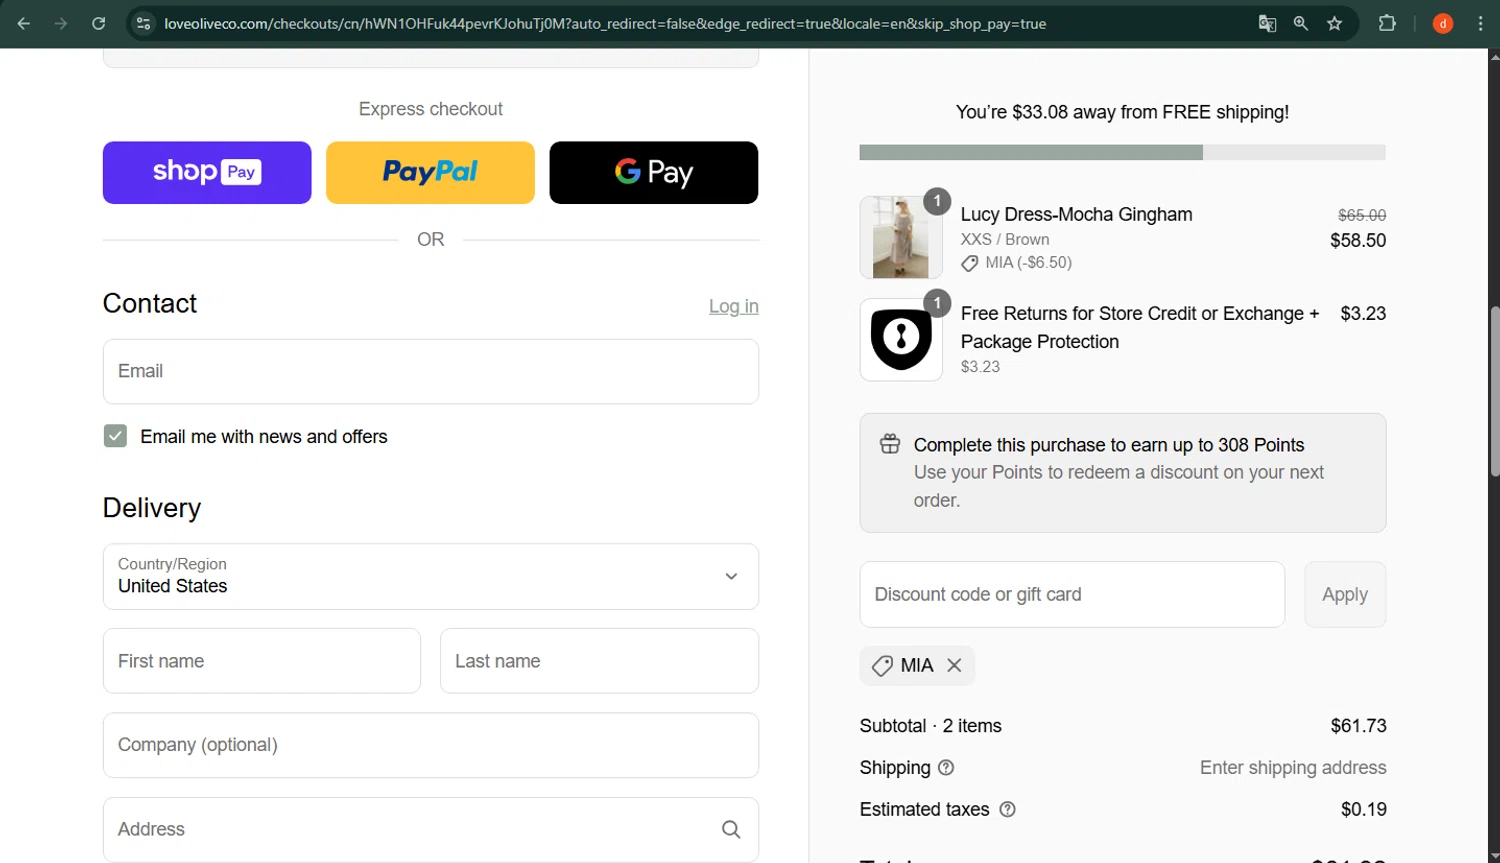The width and height of the screenshot is (1500, 863).
Task: Pay with Shop Pay
Action: click(207, 172)
